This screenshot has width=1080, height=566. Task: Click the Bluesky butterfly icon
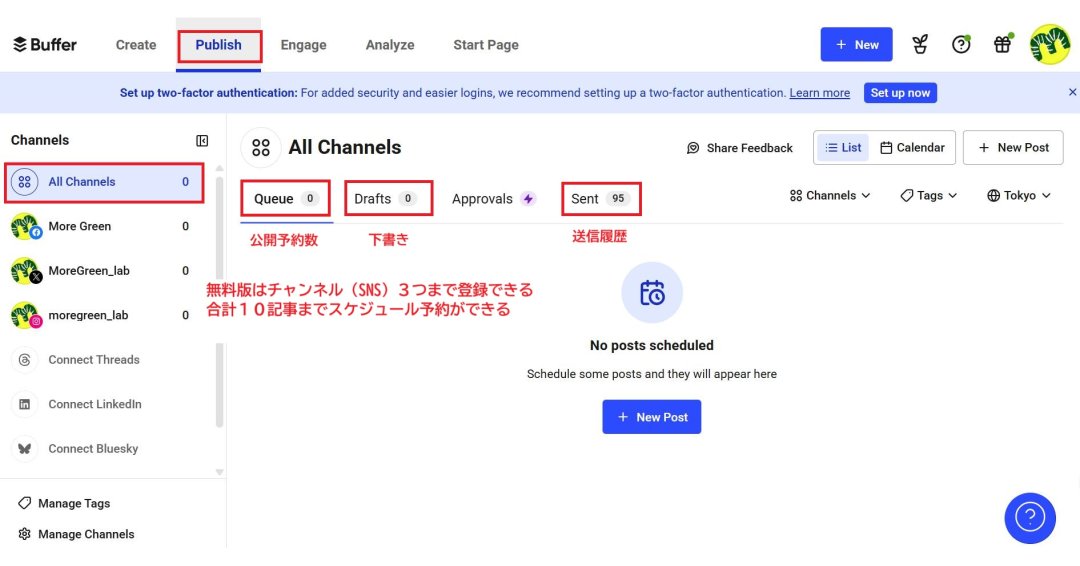pyautogui.click(x=25, y=449)
